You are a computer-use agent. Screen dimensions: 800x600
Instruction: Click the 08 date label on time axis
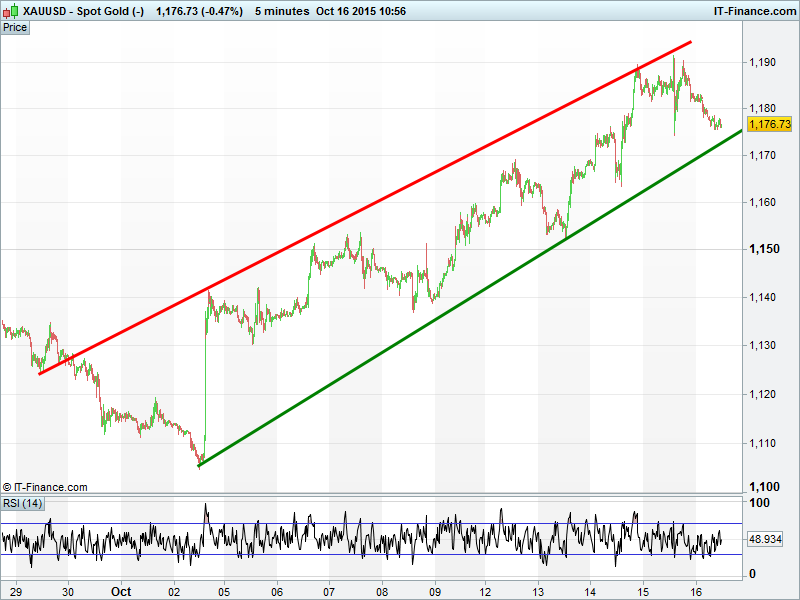click(382, 592)
